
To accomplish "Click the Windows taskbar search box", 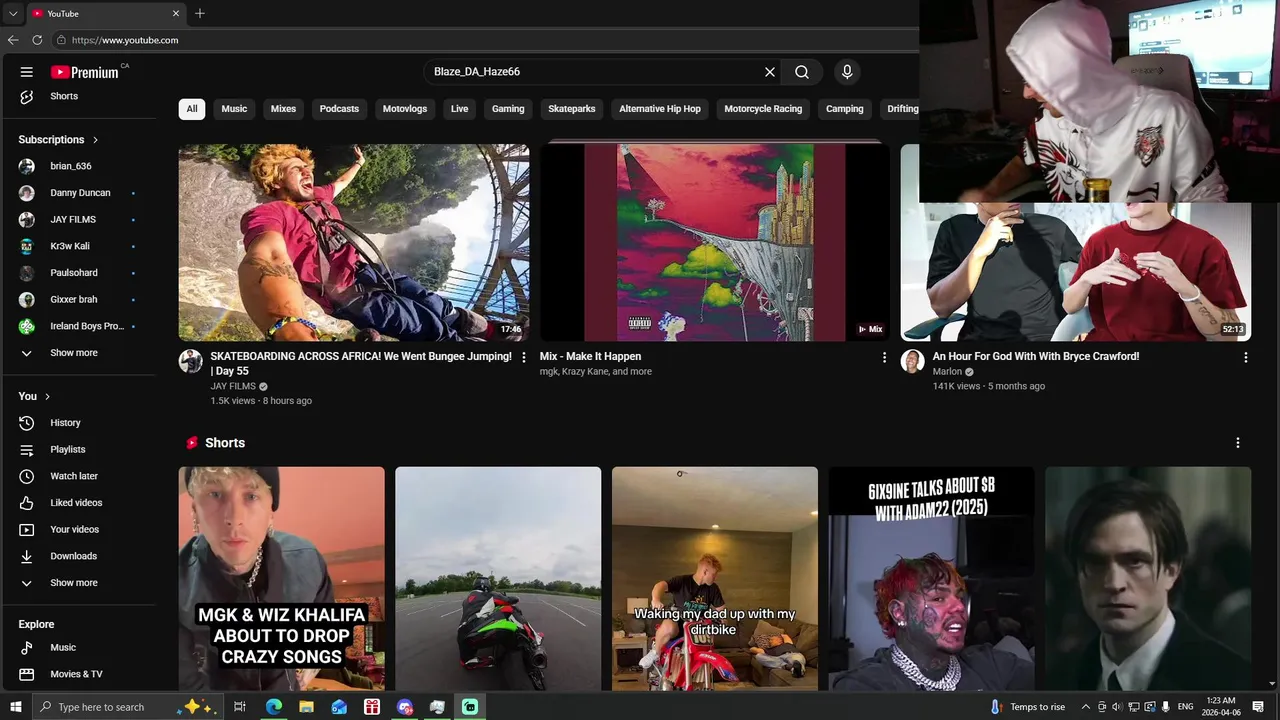I will (x=126, y=707).
